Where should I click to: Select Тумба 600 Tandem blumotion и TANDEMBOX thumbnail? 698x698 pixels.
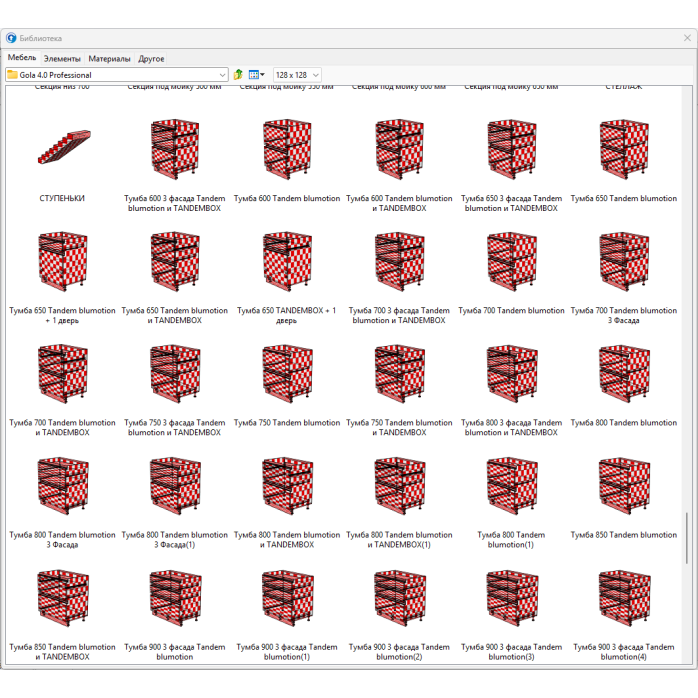click(x=399, y=149)
